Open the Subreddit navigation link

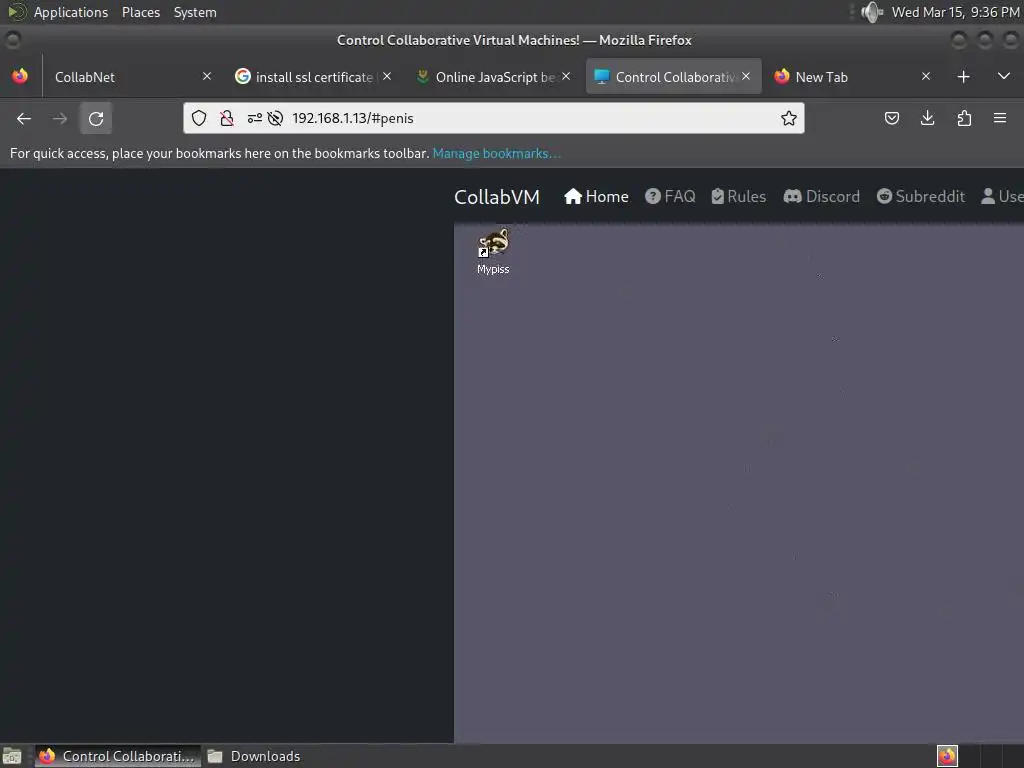coord(921,197)
